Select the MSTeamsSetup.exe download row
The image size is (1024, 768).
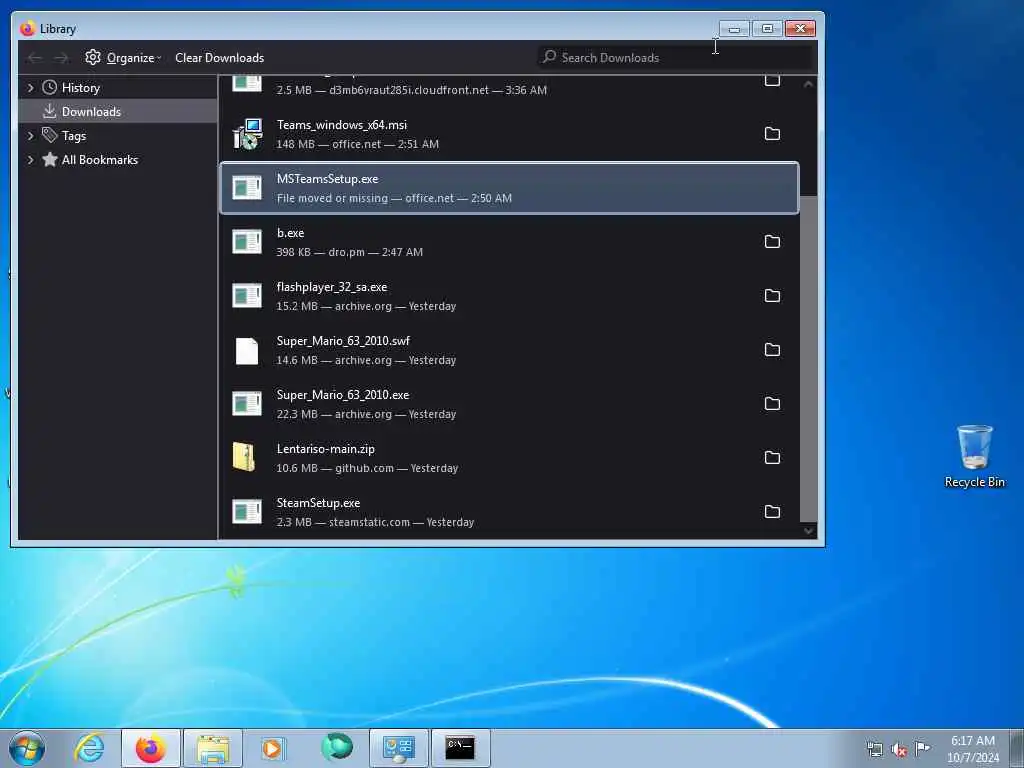click(509, 188)
